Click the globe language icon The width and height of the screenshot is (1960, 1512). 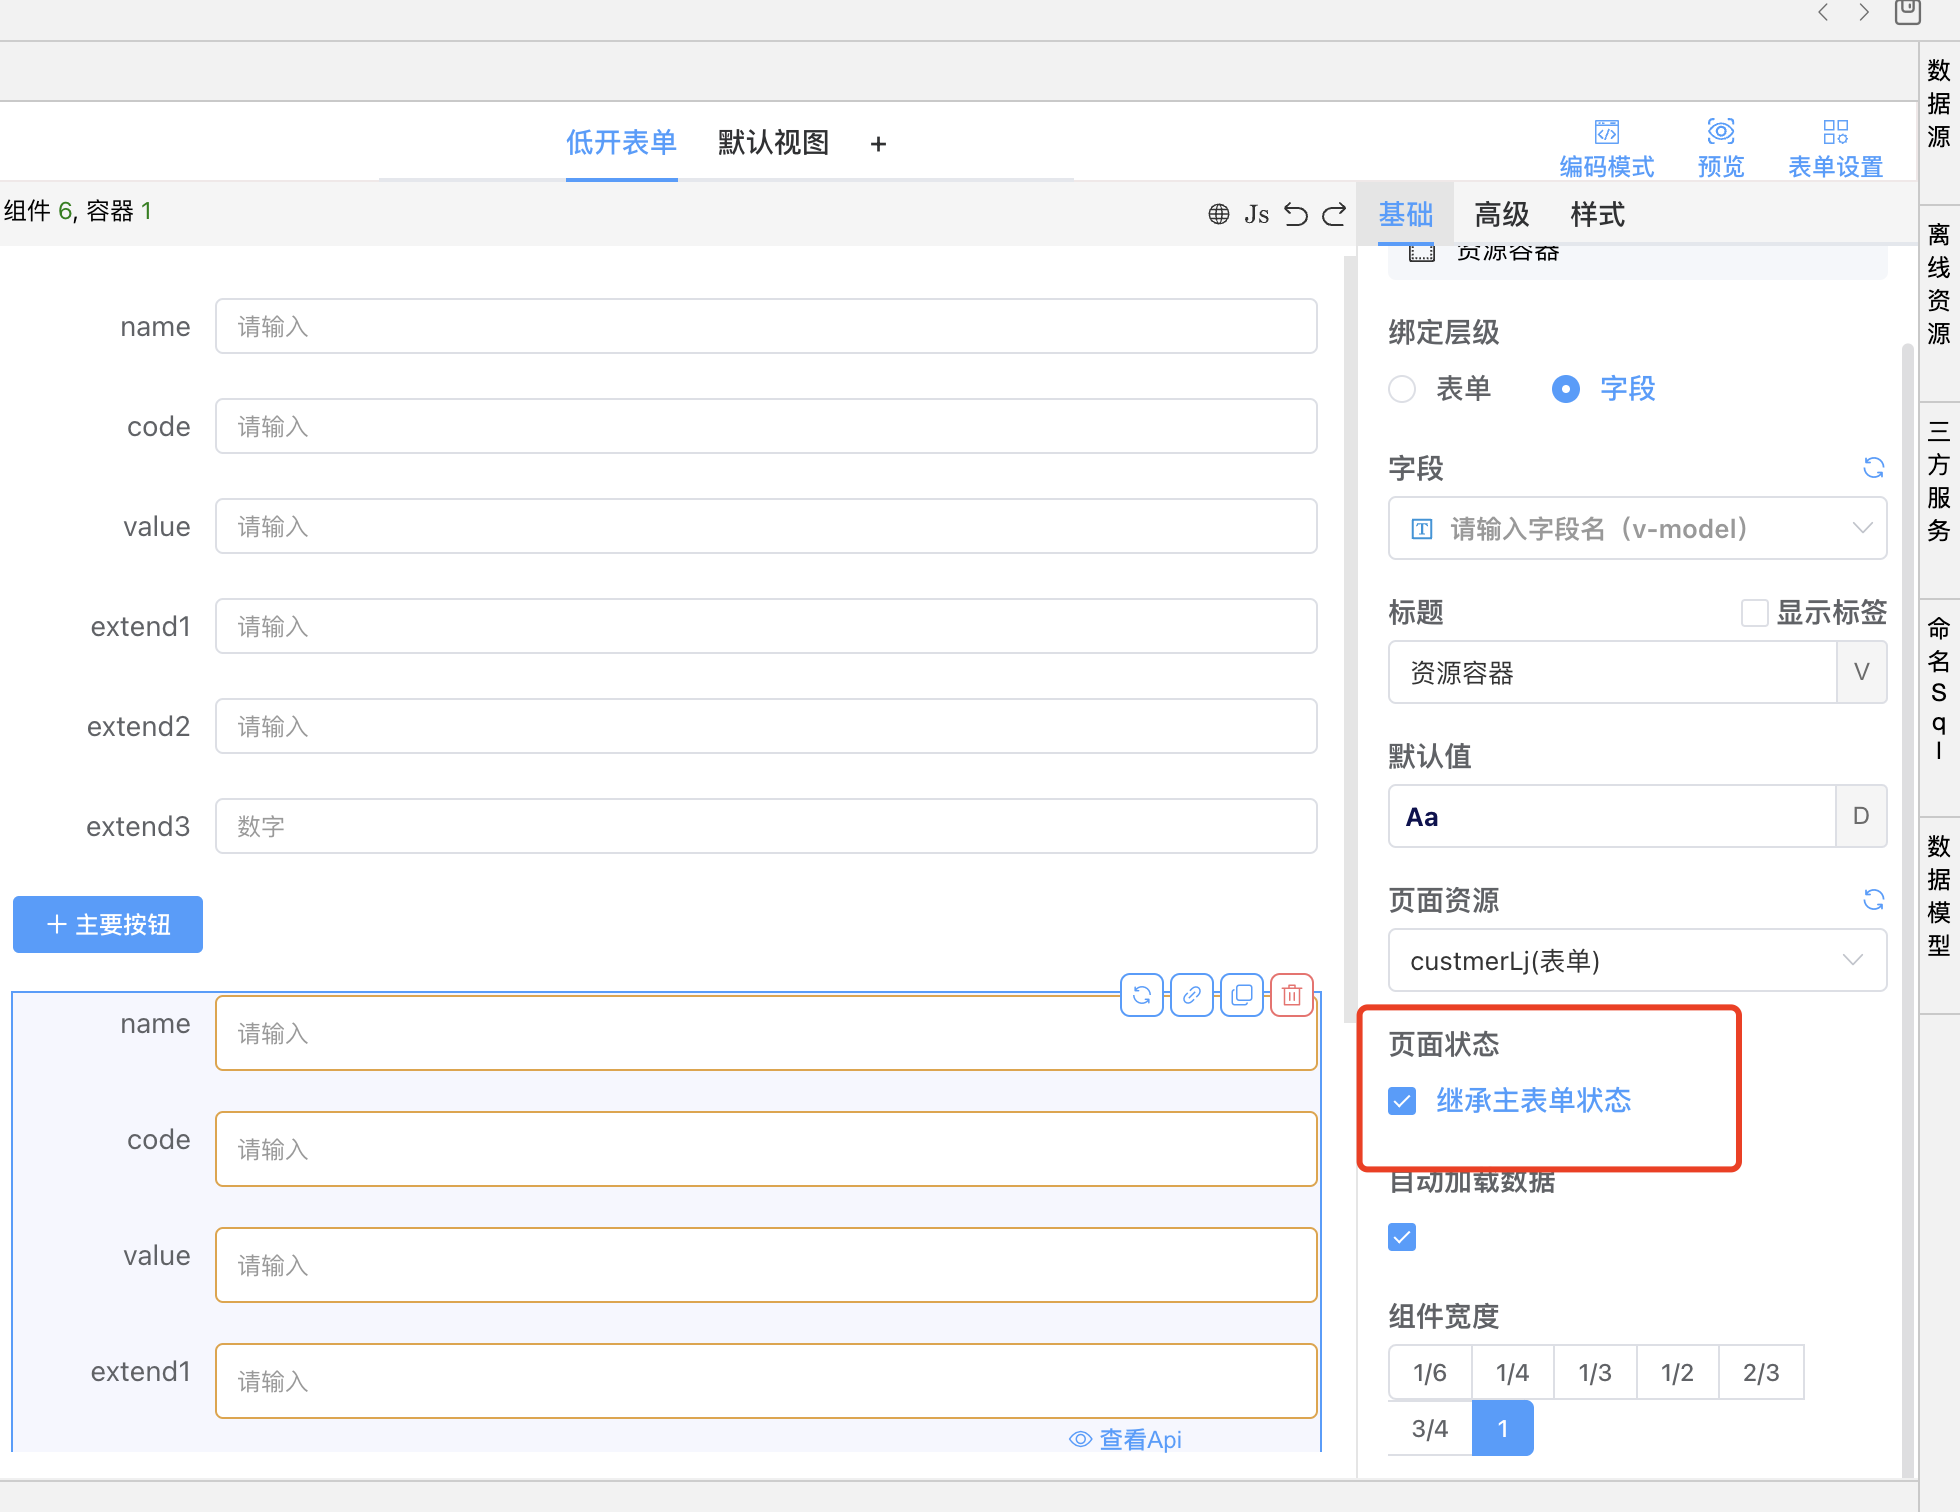pos(1218,214)
